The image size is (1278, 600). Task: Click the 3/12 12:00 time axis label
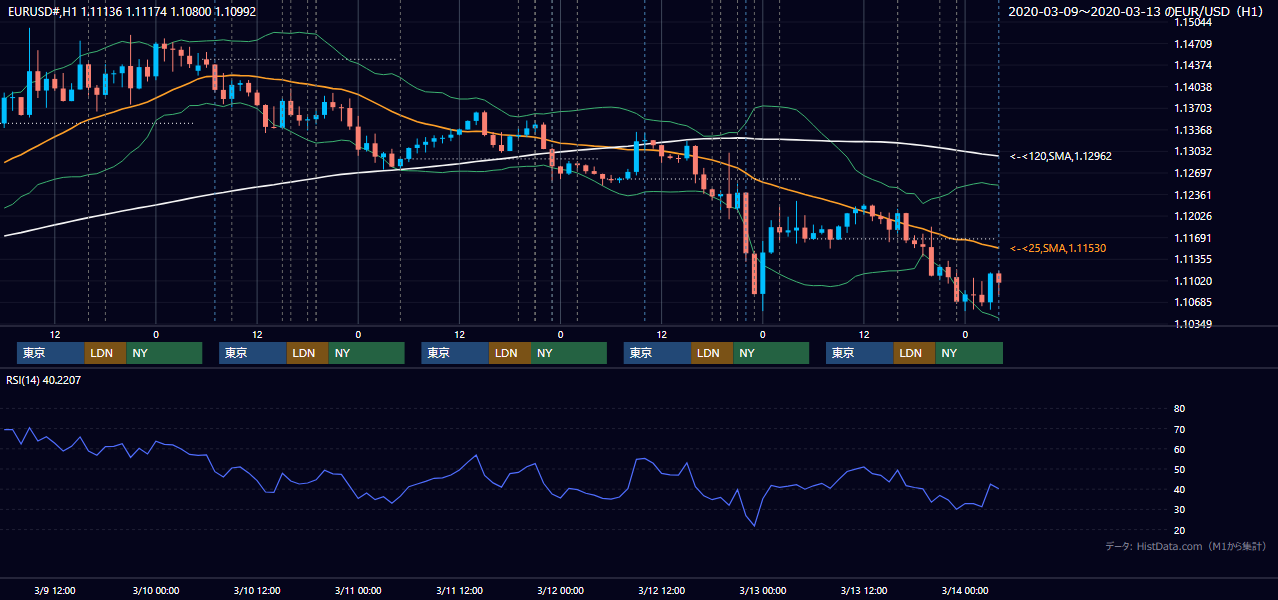click(661, 590)
